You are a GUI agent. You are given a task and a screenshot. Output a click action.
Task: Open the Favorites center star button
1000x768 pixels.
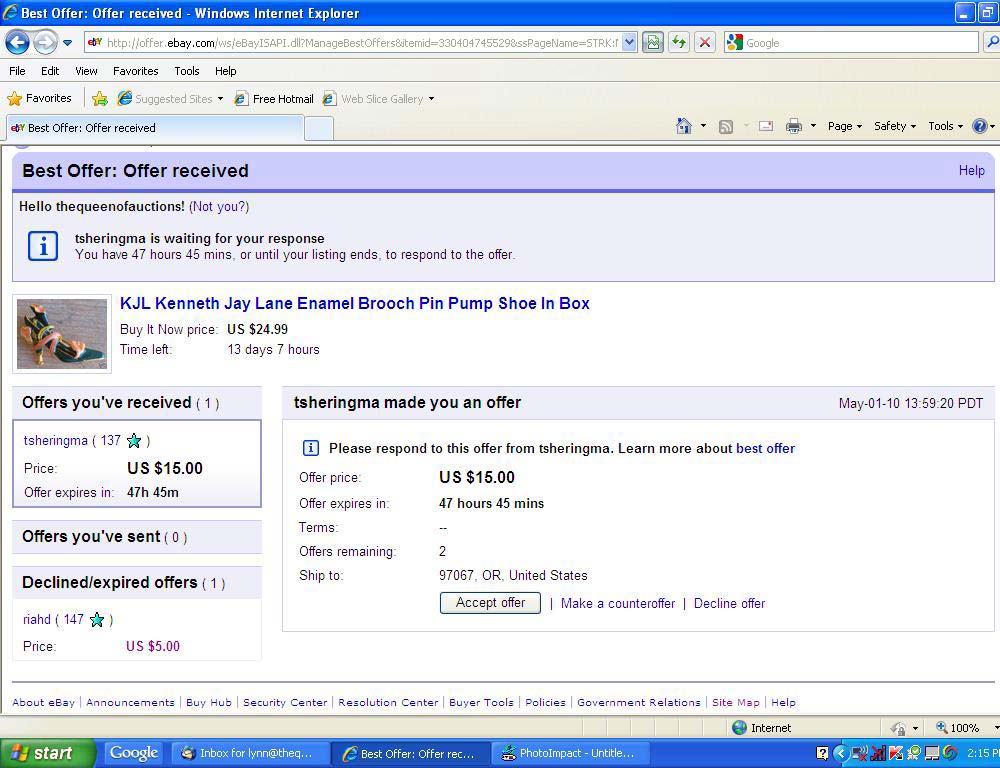pyautogui.click(x=40, y=98)
